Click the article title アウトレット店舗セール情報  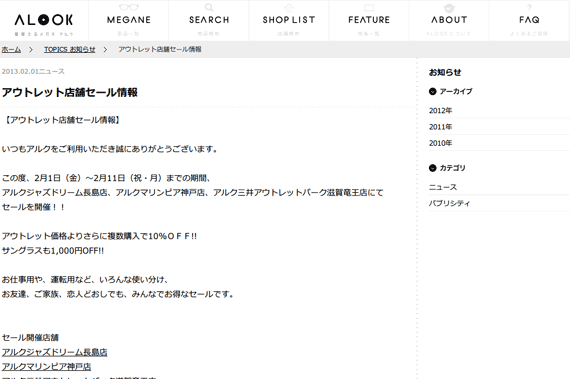[70, 92]
